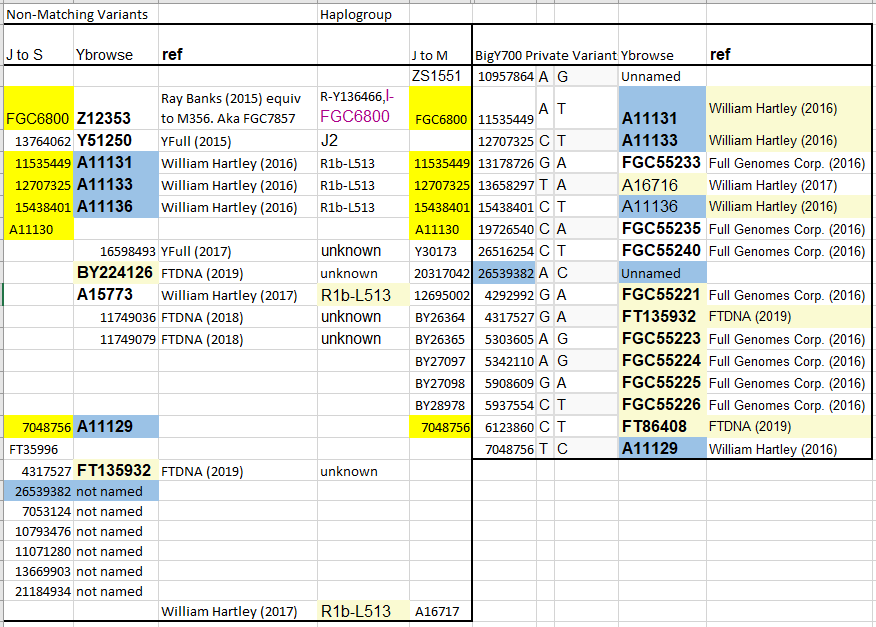Select the bold A11129 cell in right table
Viewport: 876px width, 627px height.
[662, 449]
